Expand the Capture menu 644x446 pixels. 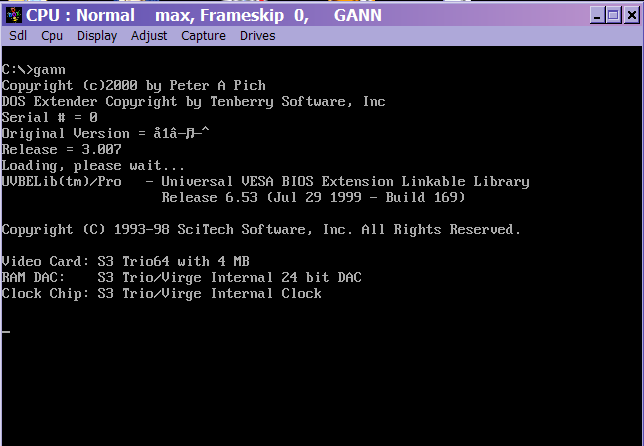tap(203, 36)
